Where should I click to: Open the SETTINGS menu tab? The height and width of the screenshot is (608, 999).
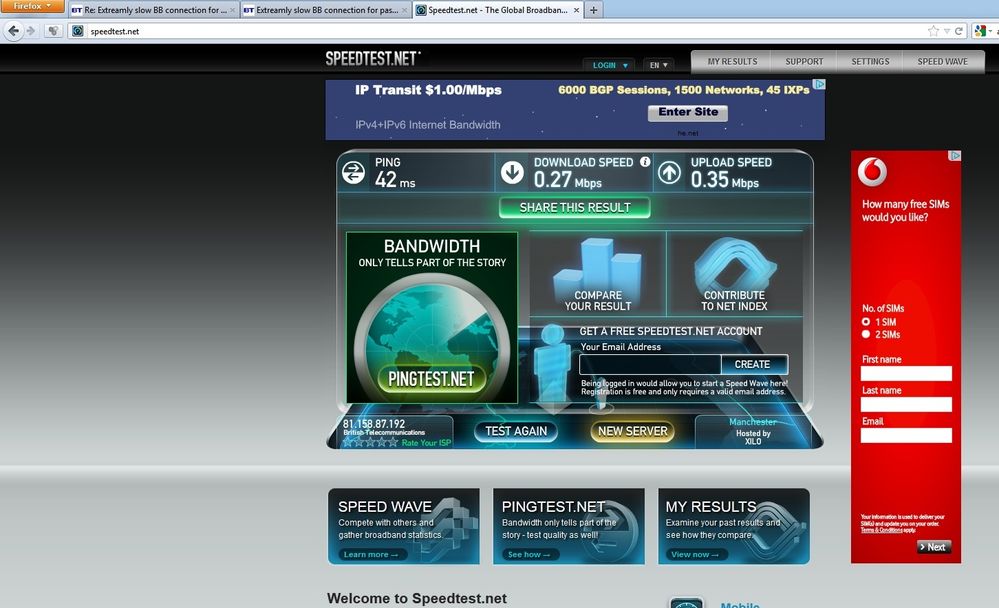coord(870,62)
